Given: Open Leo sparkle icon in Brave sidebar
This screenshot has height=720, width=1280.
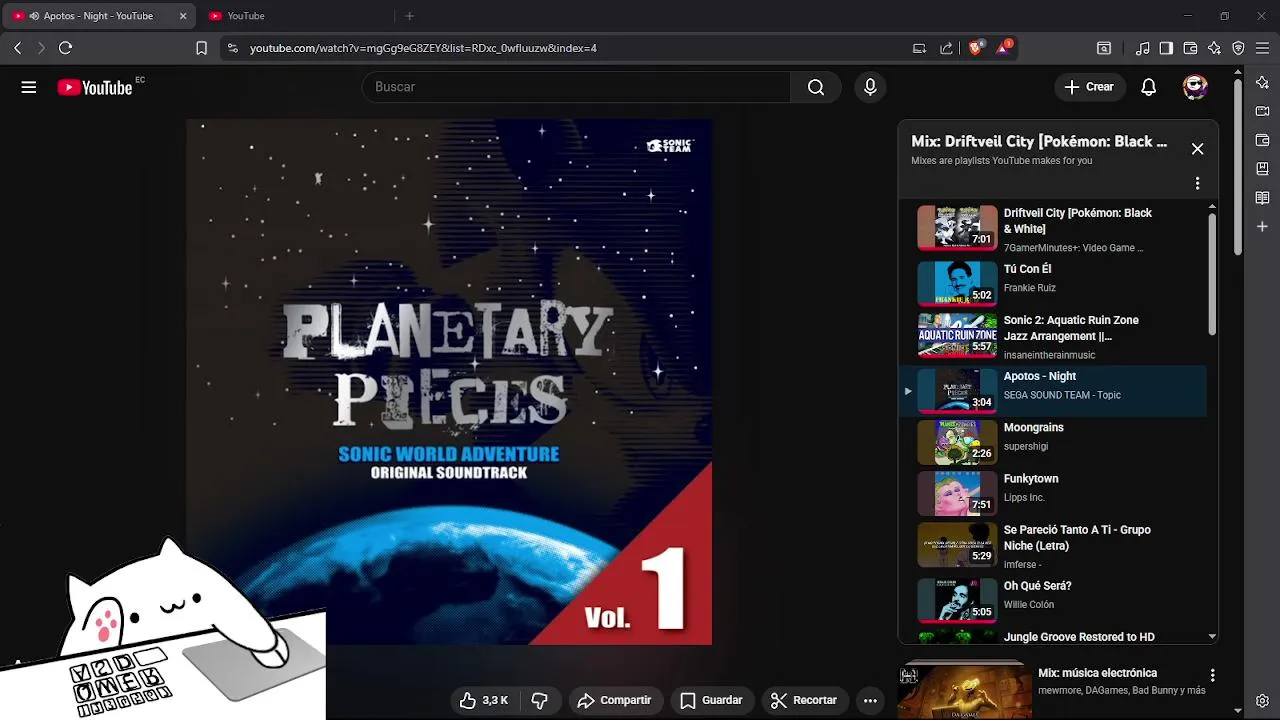Looking at the screenshot, I should [1263, 82].
